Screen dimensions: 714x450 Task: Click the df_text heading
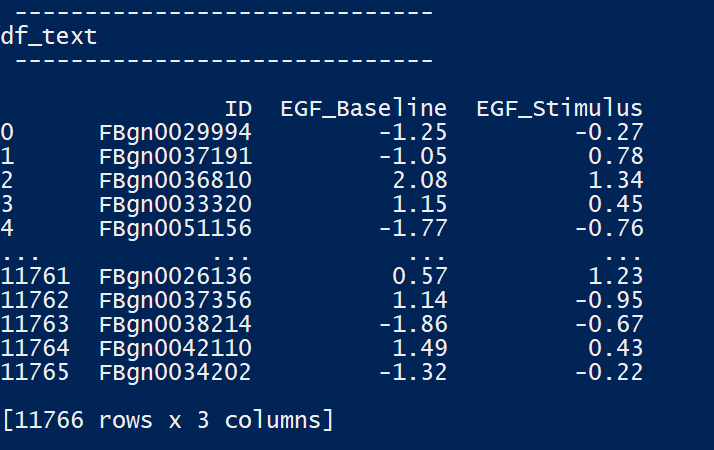[49, 36]
